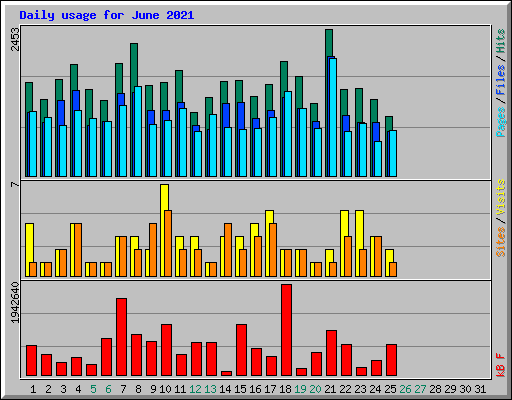This screenshot has width=512, height=400.
Task: Click the "KB F" legend label
Action: (x=500, y=365)
